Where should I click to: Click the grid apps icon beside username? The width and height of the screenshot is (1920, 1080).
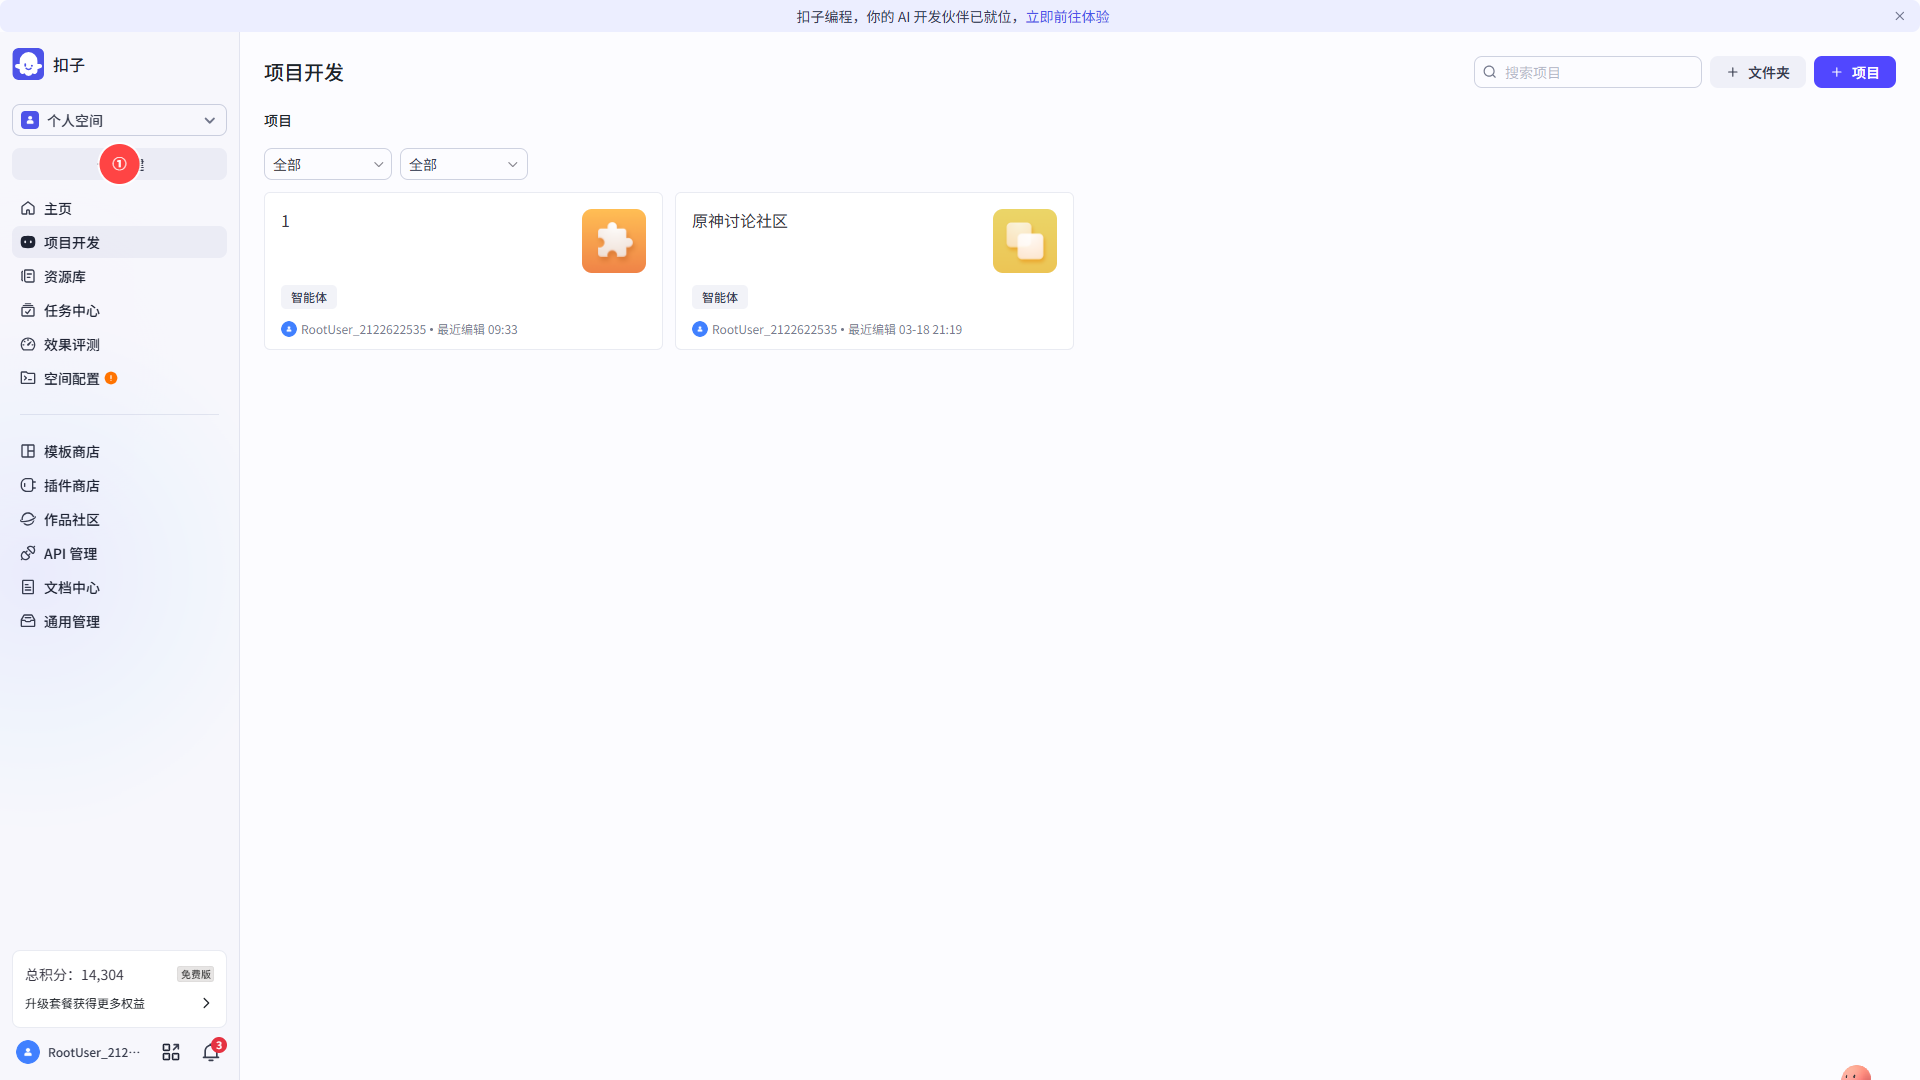click(x=171, y=1052)
